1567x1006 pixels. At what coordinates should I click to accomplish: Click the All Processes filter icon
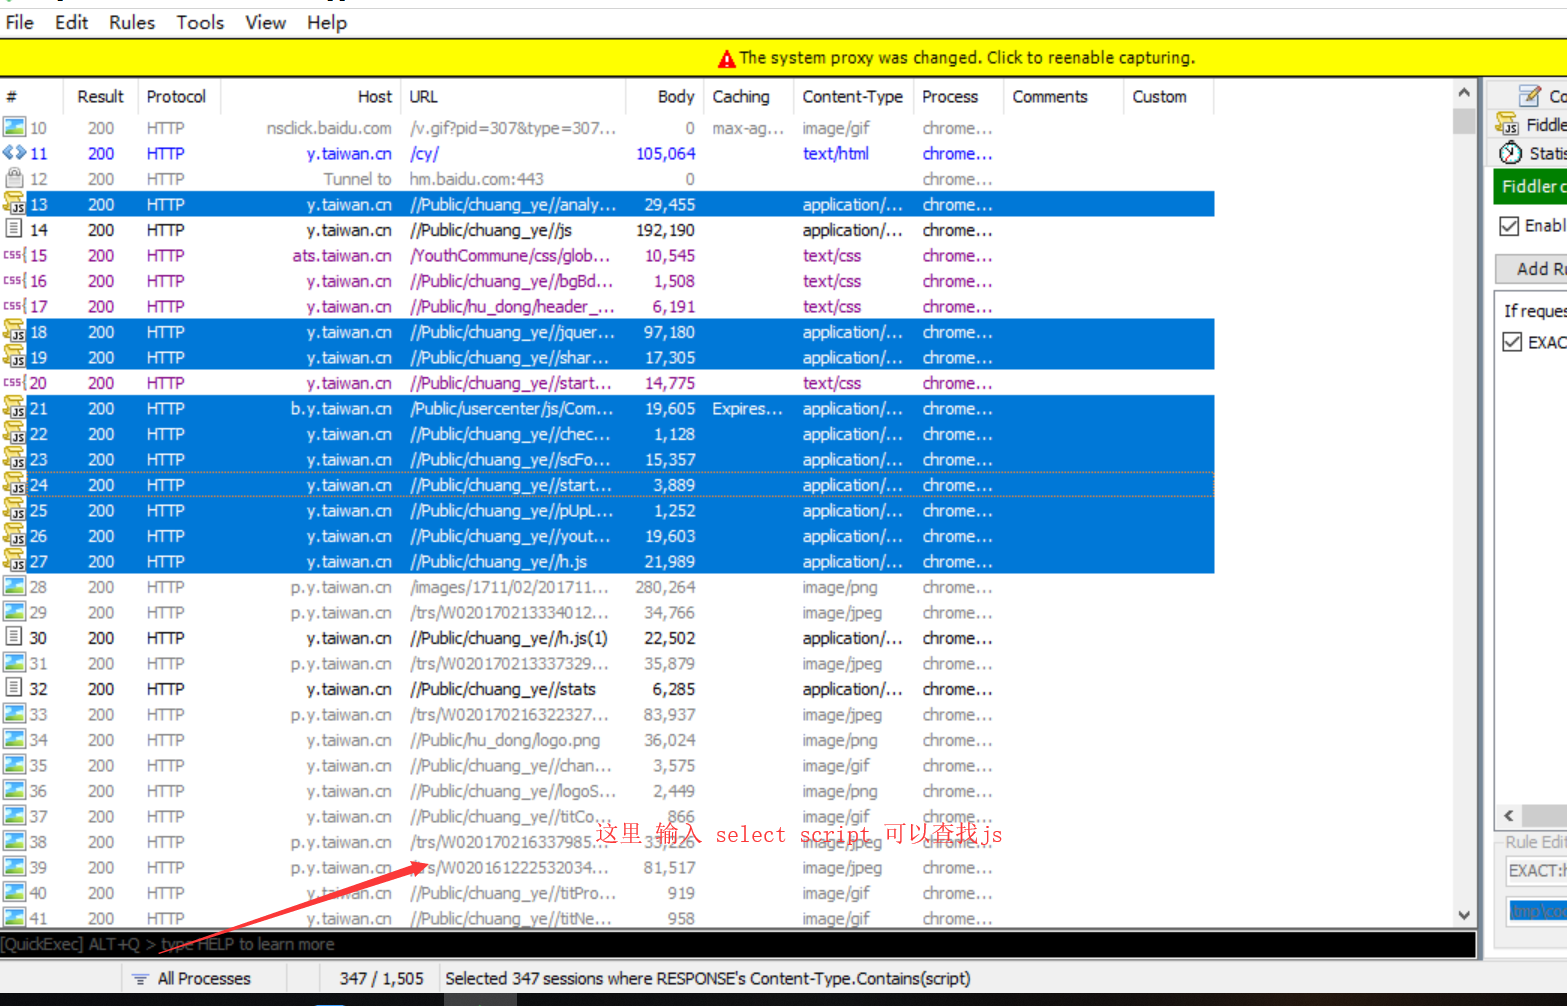(x=140, y=979)
